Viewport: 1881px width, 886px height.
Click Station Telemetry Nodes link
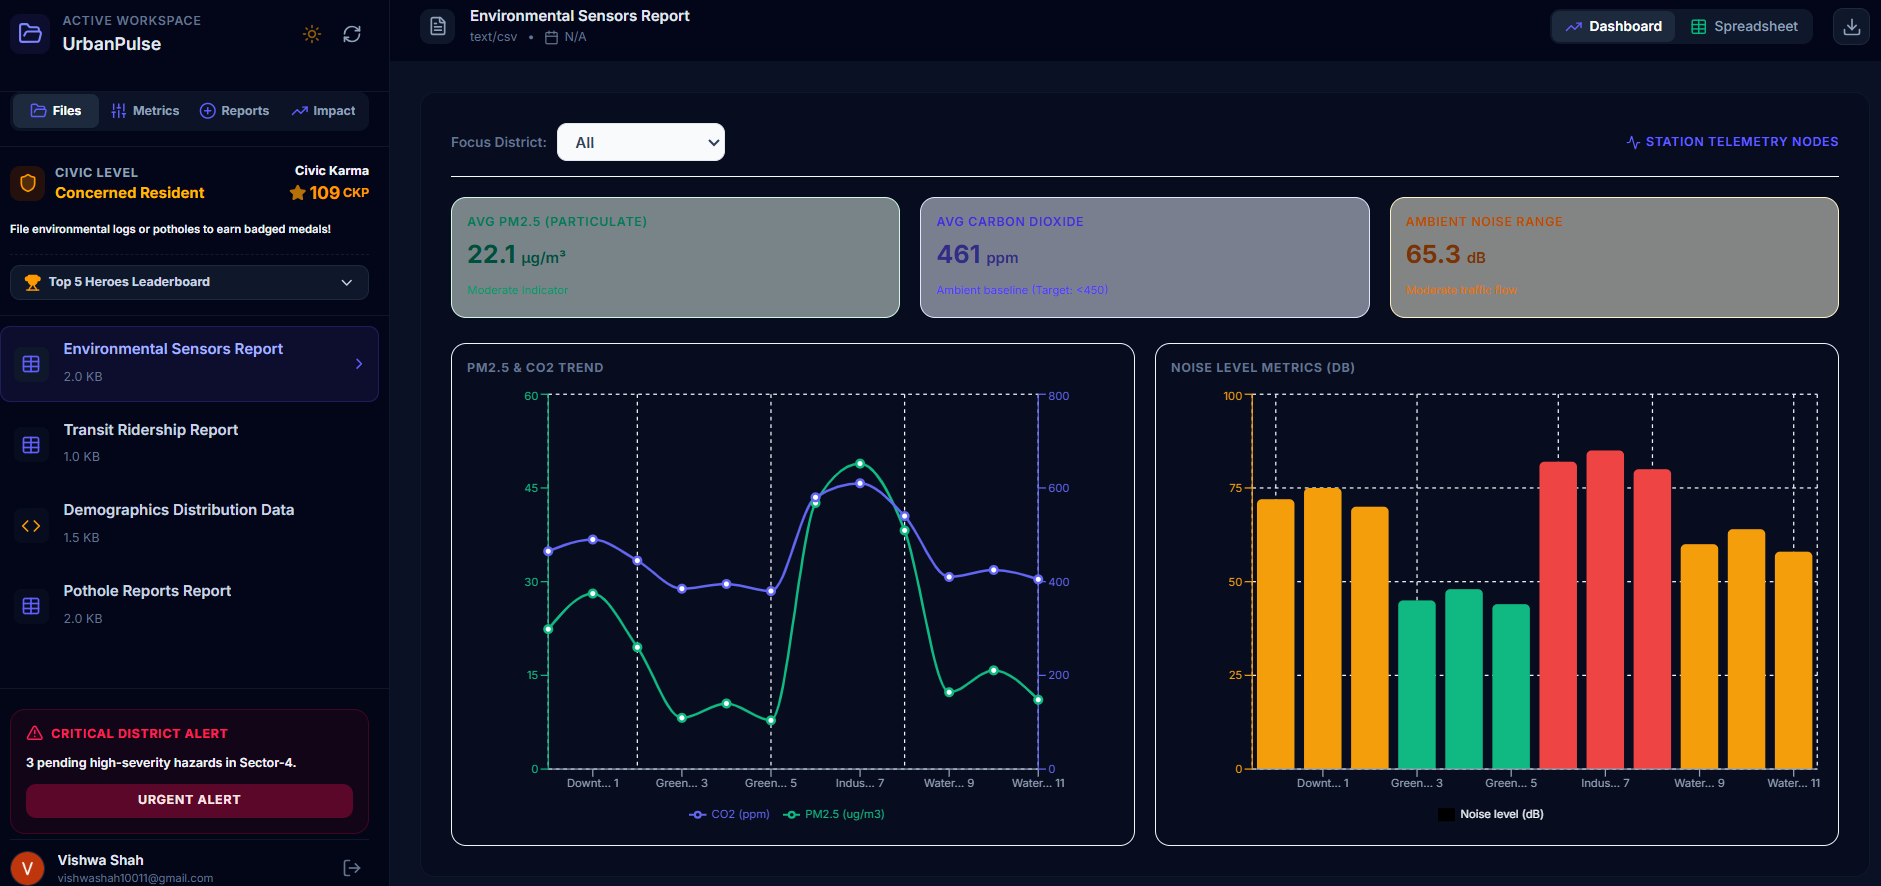pos(1732,142)
